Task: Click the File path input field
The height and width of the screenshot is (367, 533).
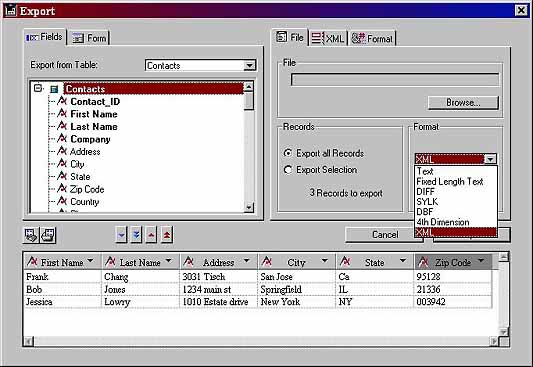Action: (395, 80)
